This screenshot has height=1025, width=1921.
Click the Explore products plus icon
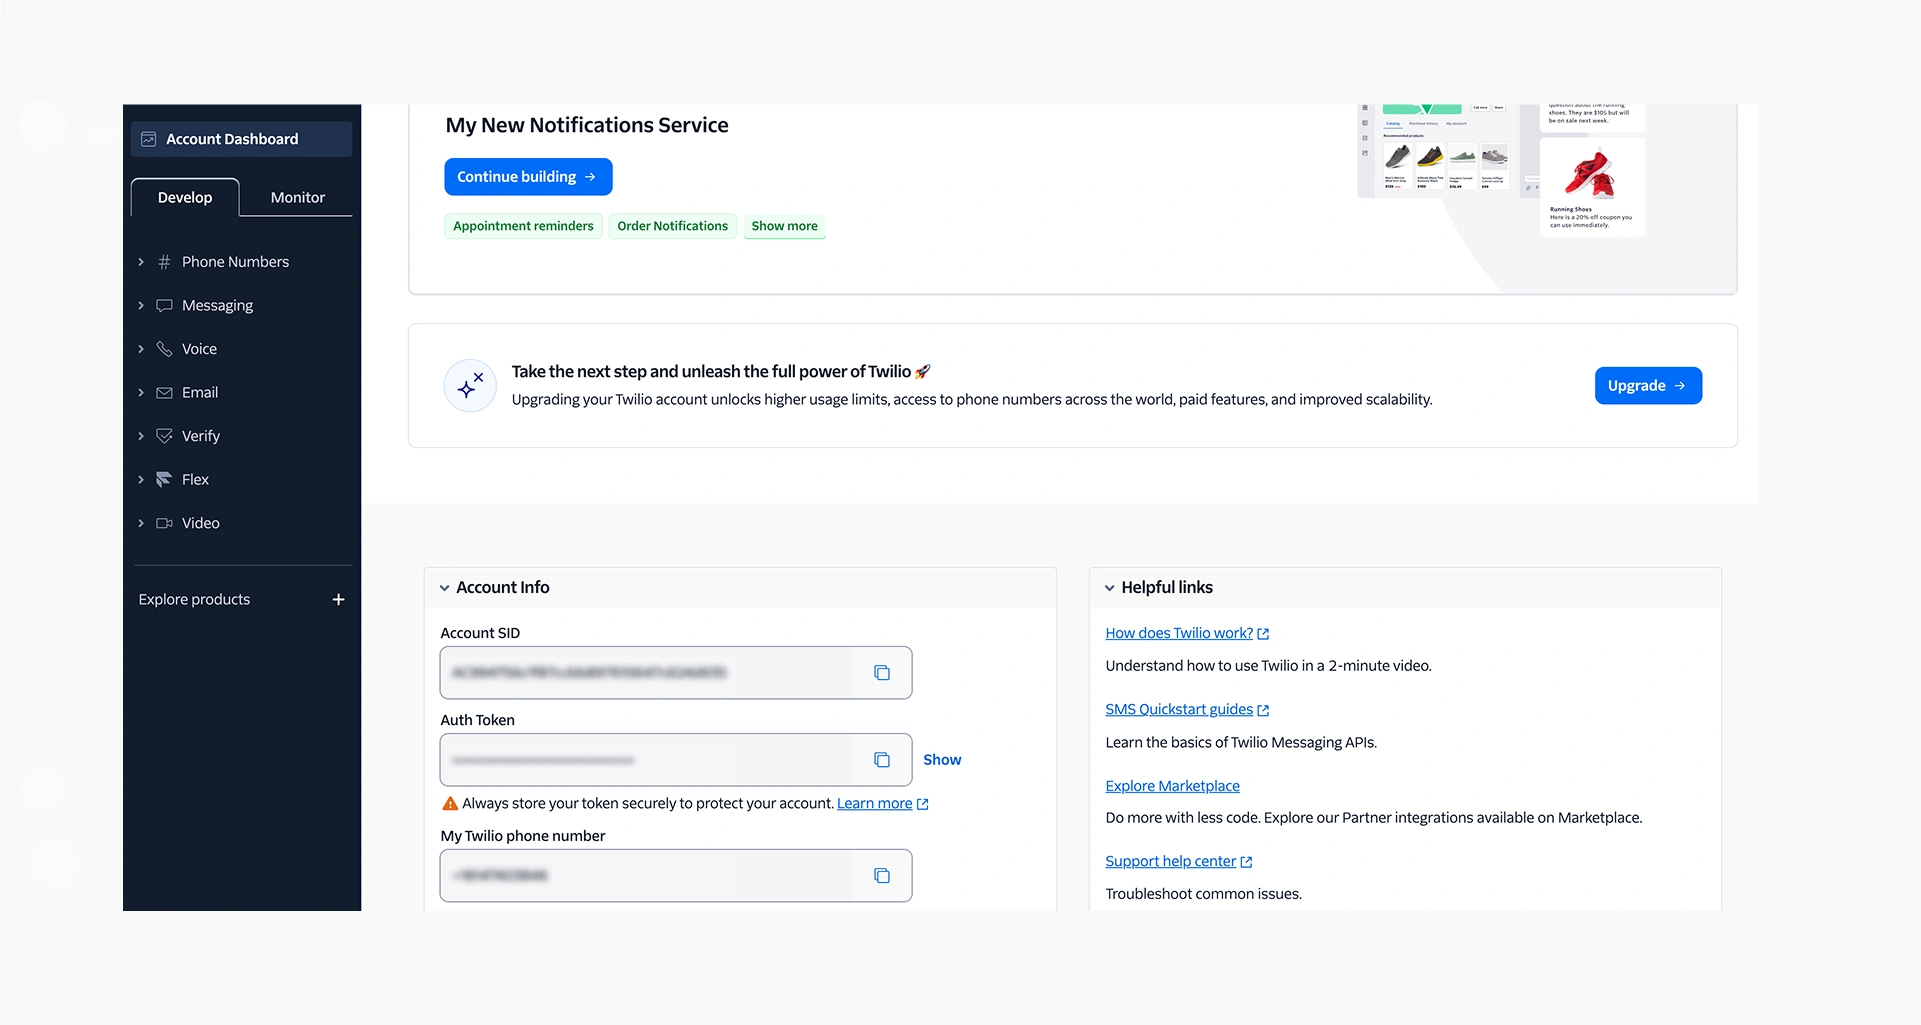[x=338, y=599]
